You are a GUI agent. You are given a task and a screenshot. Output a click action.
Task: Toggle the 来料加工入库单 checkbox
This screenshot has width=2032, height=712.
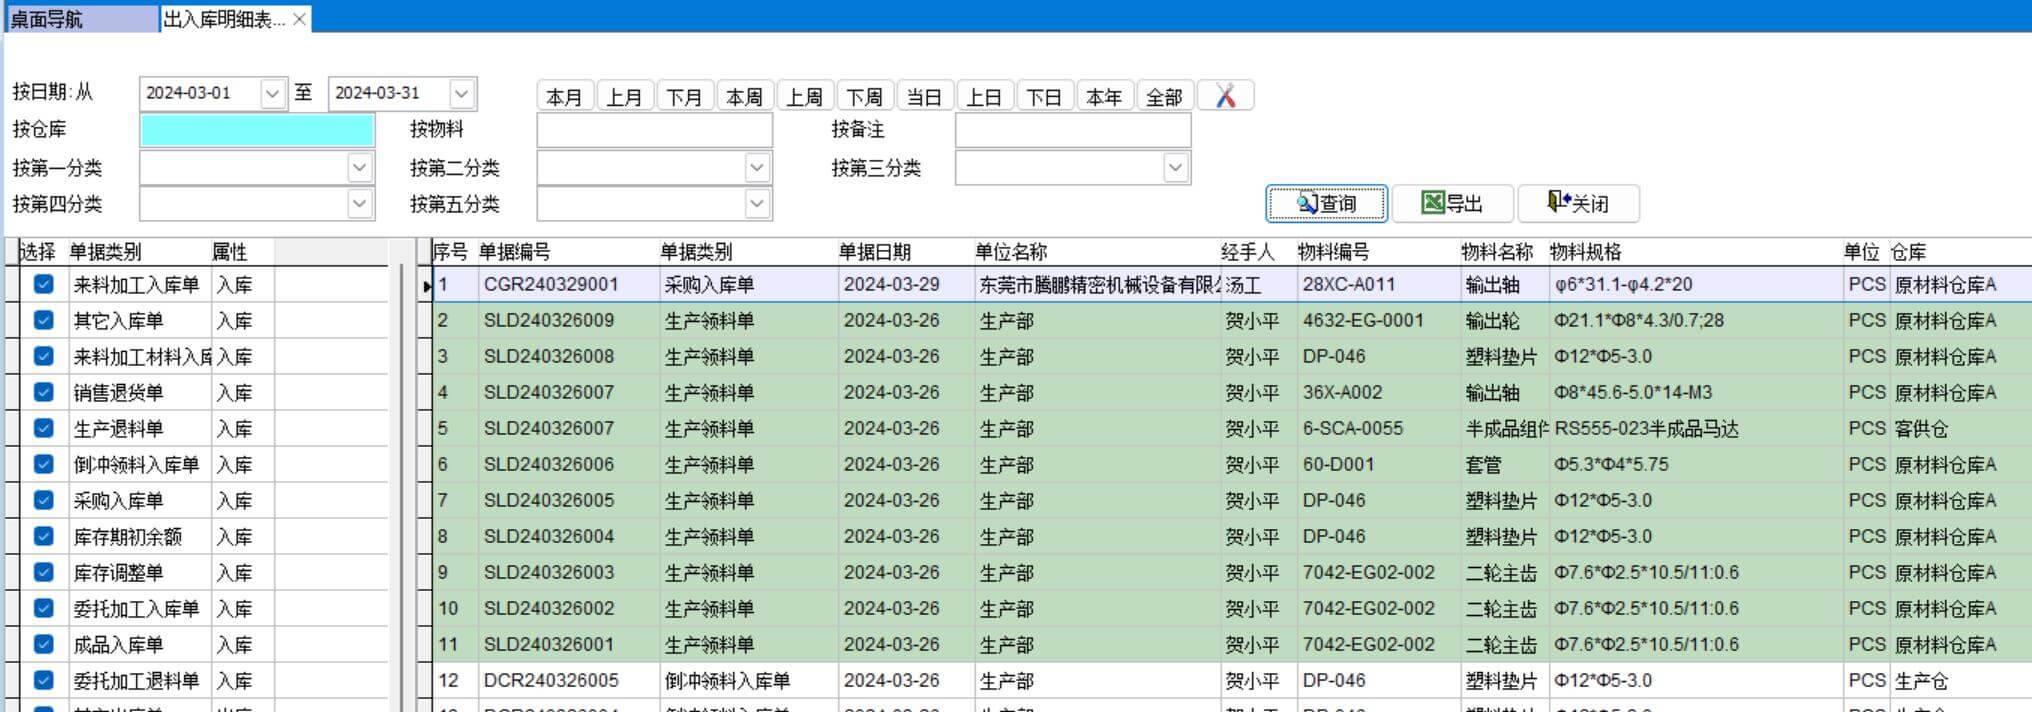pyautogui.click(x=43, y=284)
